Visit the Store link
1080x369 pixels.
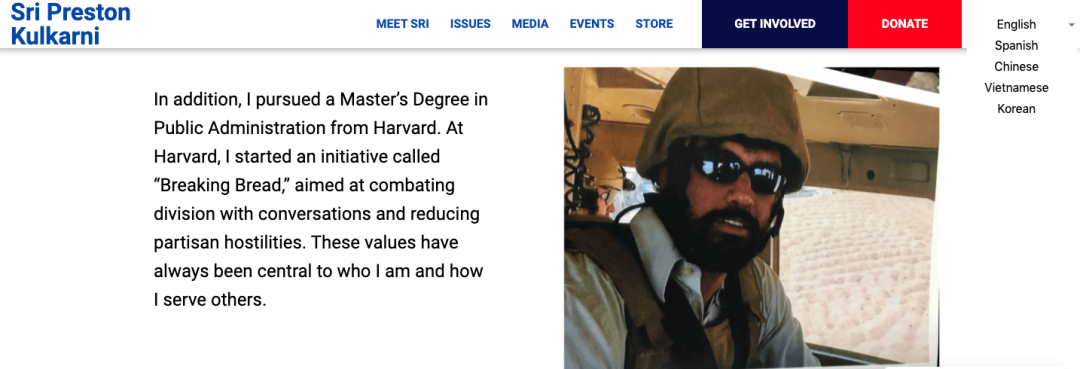(x=654, y=24)
